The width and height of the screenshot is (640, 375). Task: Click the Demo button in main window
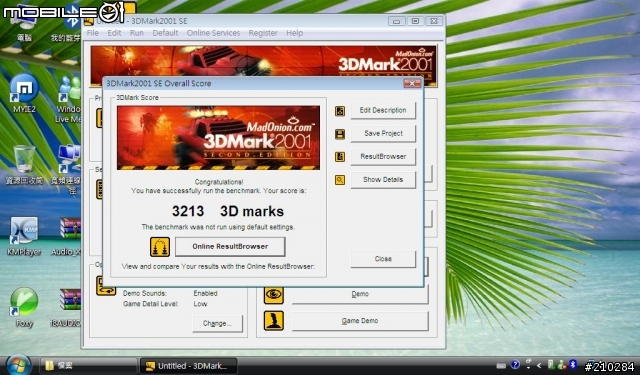[x=360, y=294]
